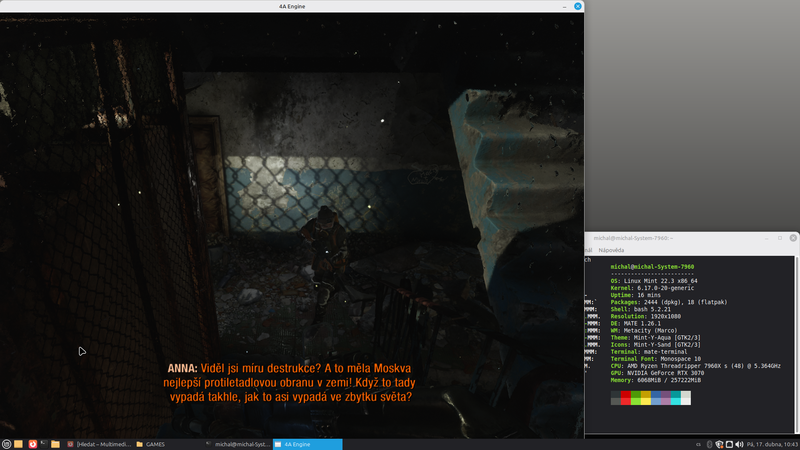Click the yellow neofetch color block

pos(646,398)
